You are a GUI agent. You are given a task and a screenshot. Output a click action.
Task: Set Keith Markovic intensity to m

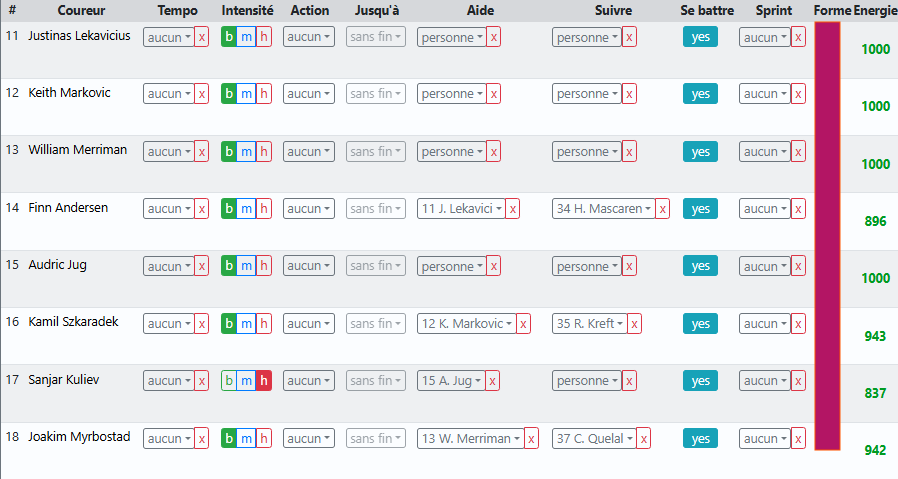(246, 94)
